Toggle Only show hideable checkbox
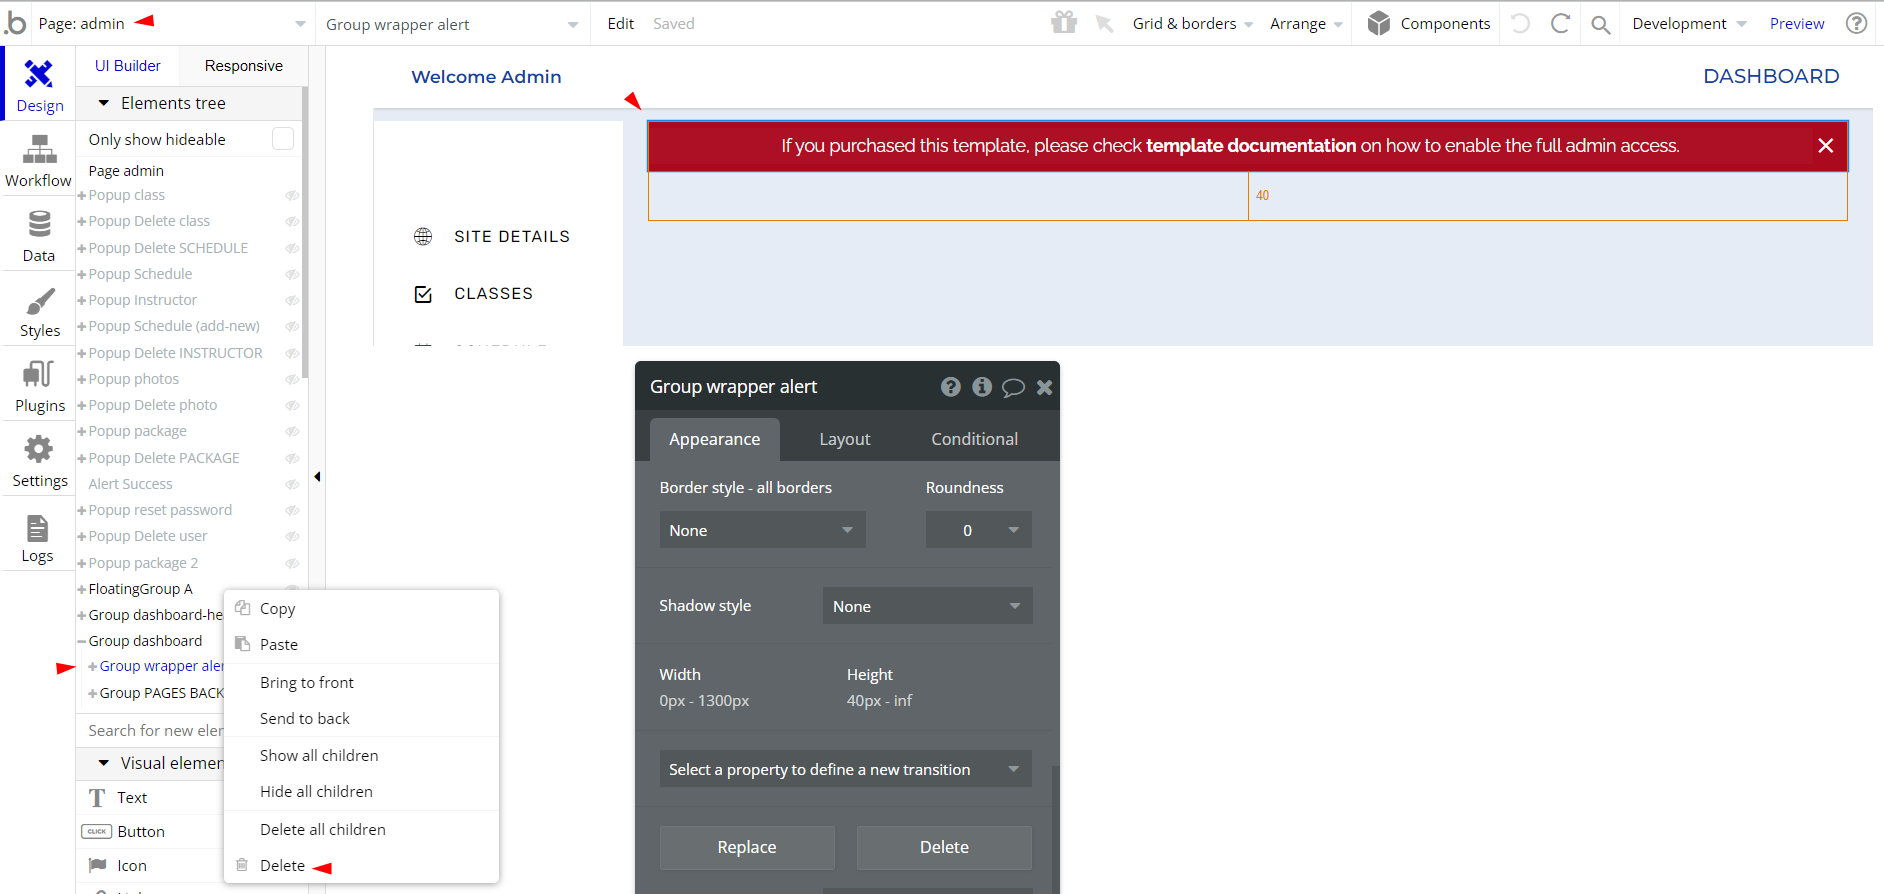Screen dimensions: 1884x894 pyautogui.click(x=283, y=139)
